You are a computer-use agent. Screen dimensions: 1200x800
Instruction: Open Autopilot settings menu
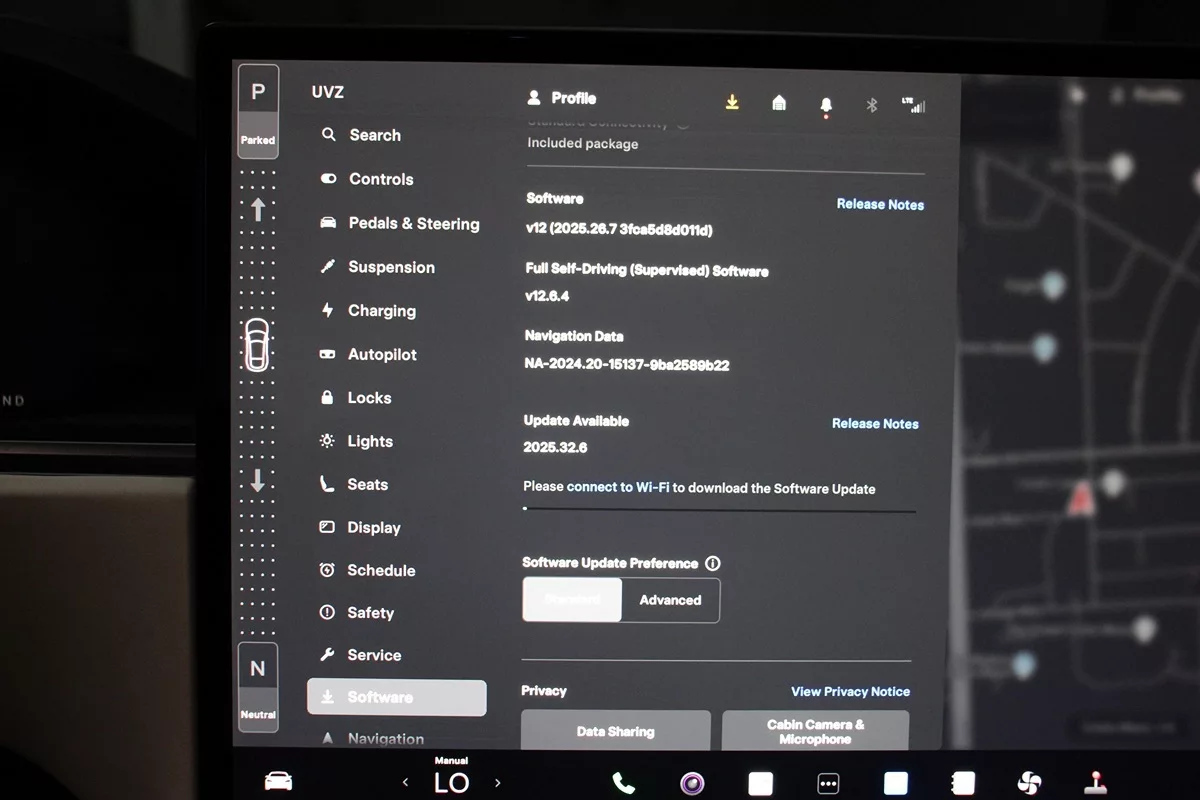pyautogui.click(x=381, y=354)
